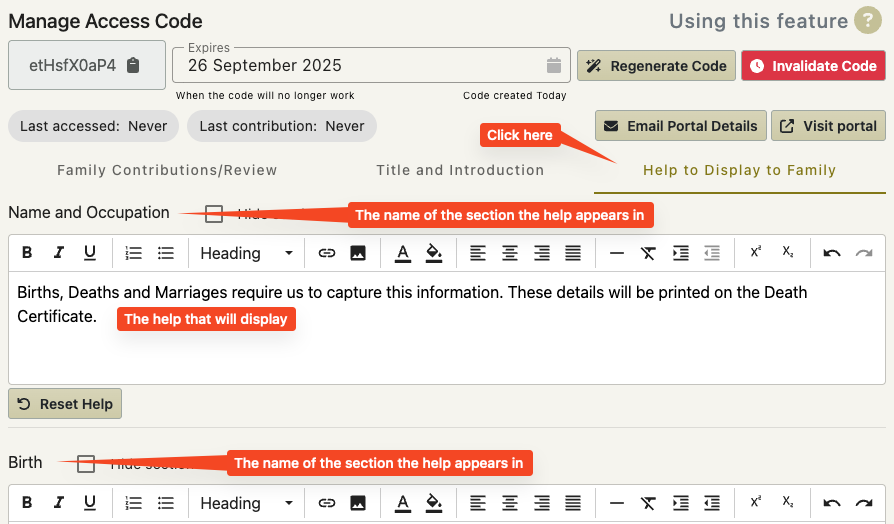Toggle Underline in Name and Occupation editor
The width and height of the screenshot is (894, 524).
click(x=90, y=253)
